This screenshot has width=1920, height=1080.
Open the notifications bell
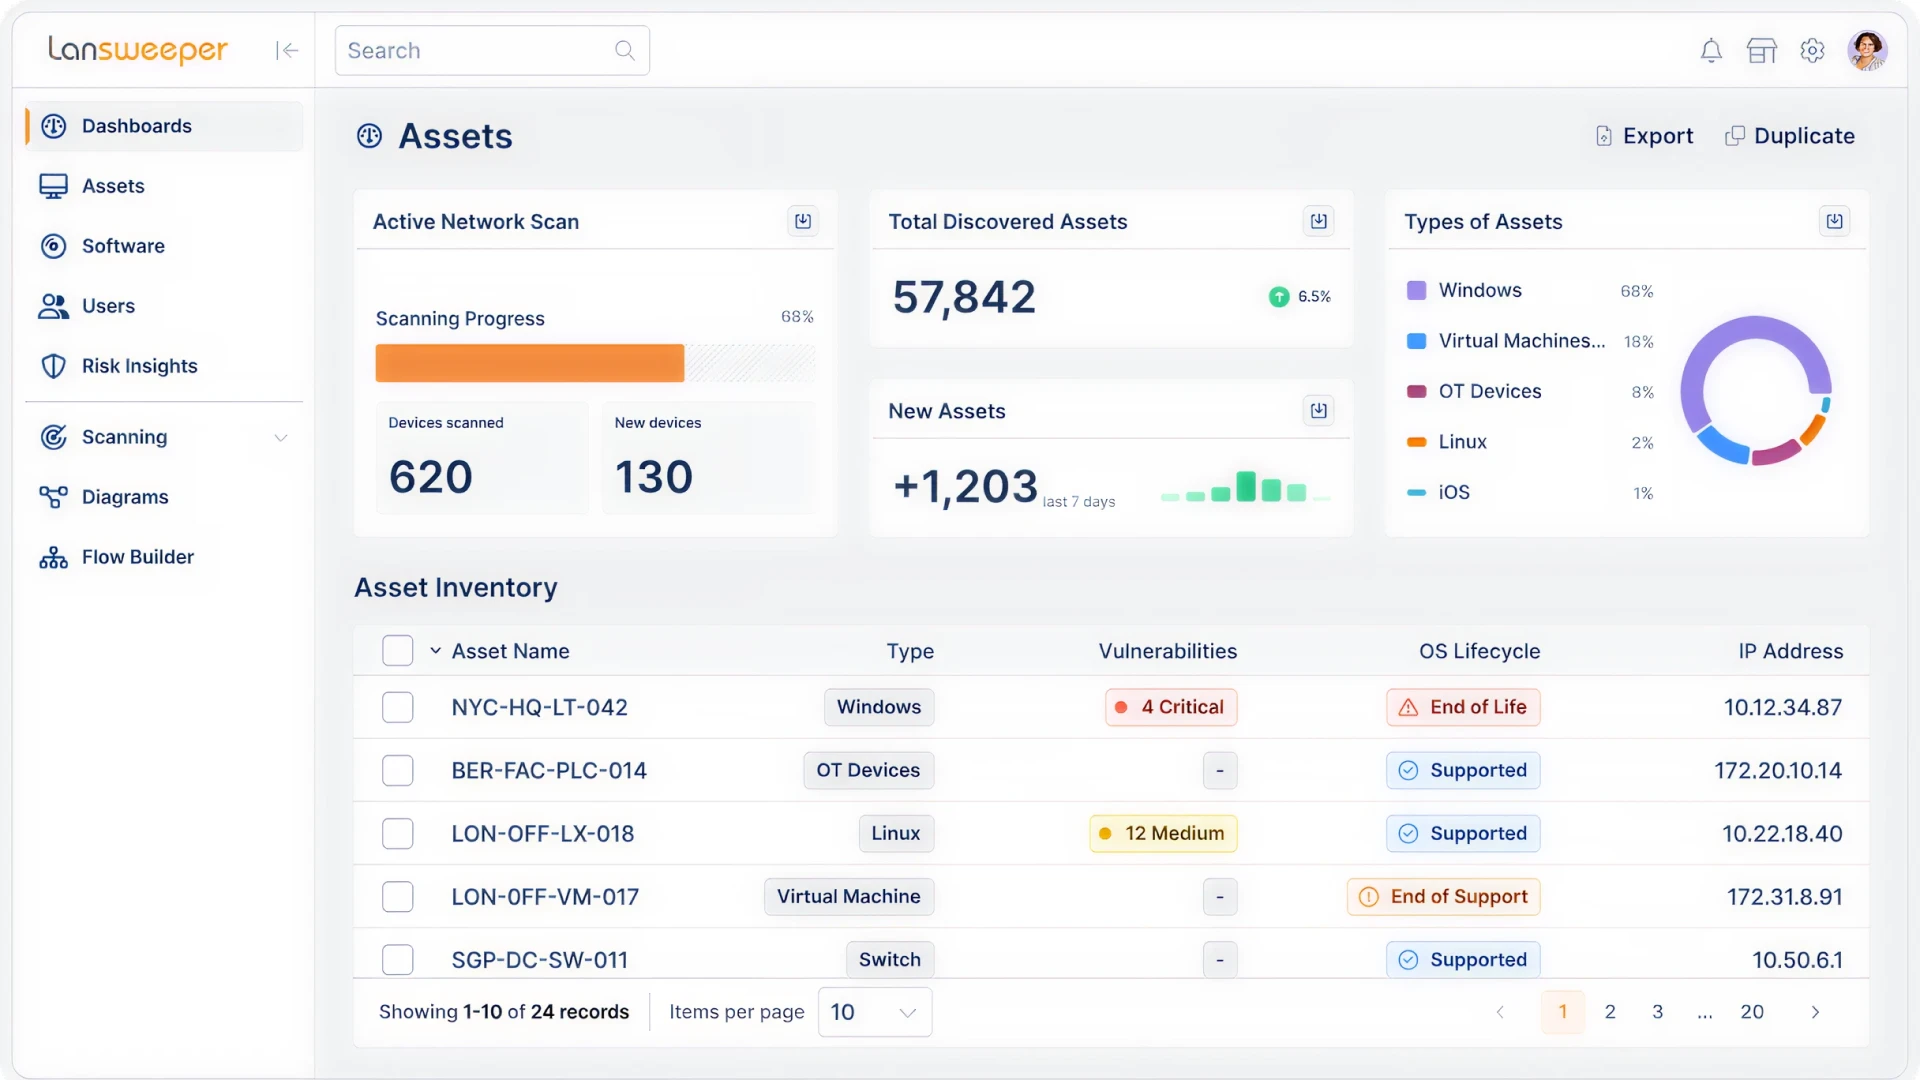(1711, 50)
